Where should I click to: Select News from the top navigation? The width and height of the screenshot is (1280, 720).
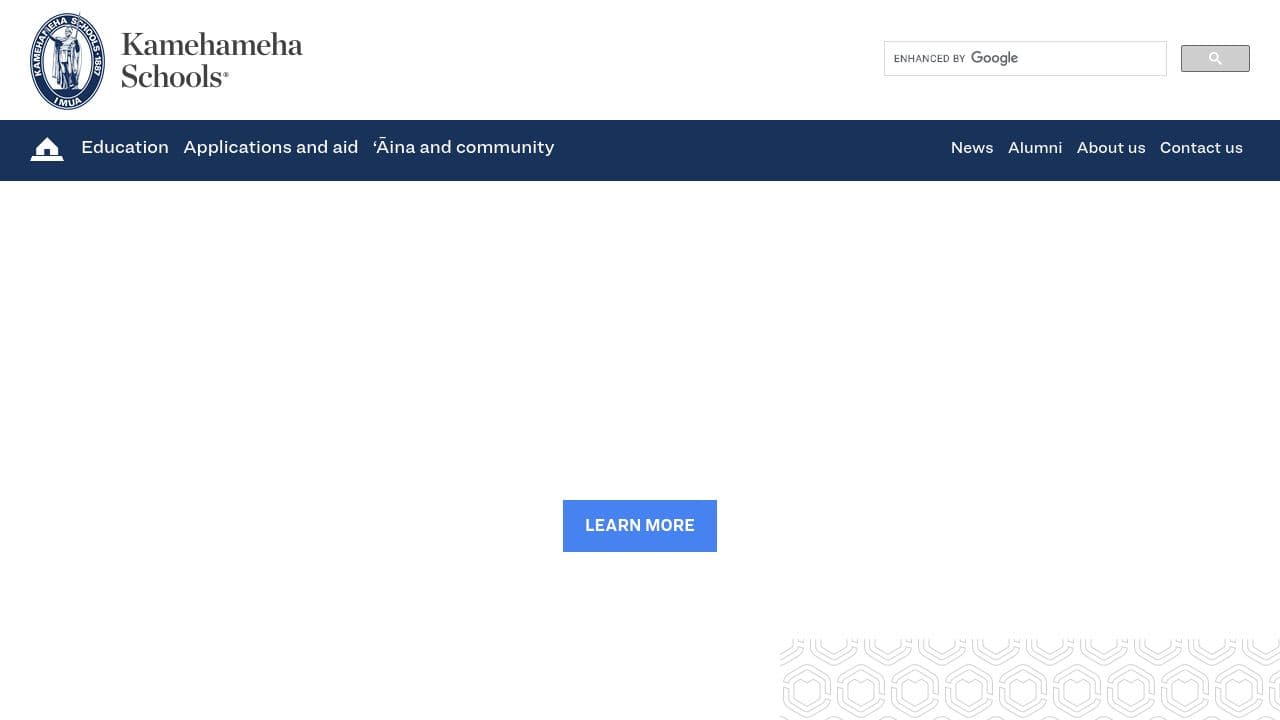click(971, 147)
